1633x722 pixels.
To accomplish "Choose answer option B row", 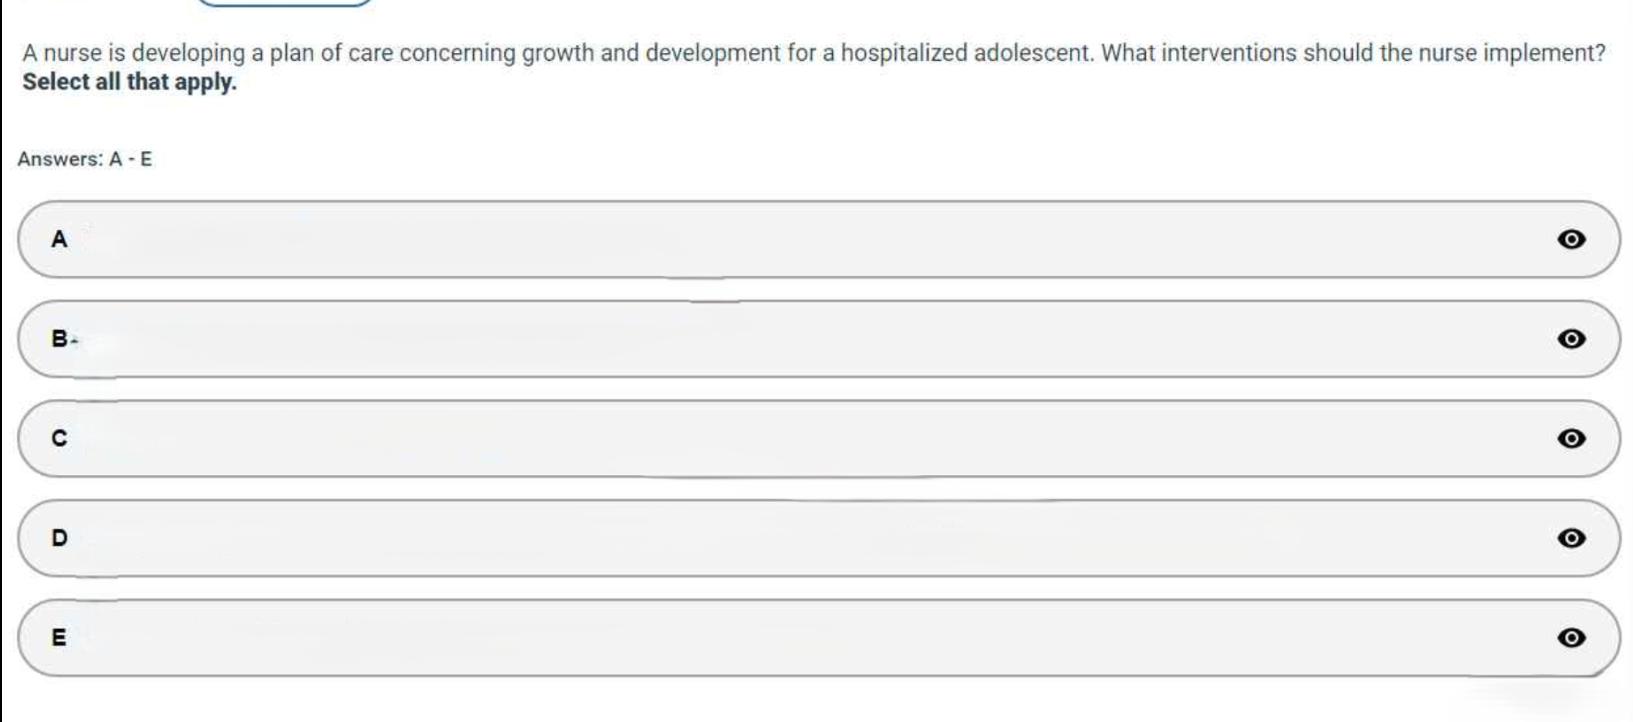I will coord(800,339).
